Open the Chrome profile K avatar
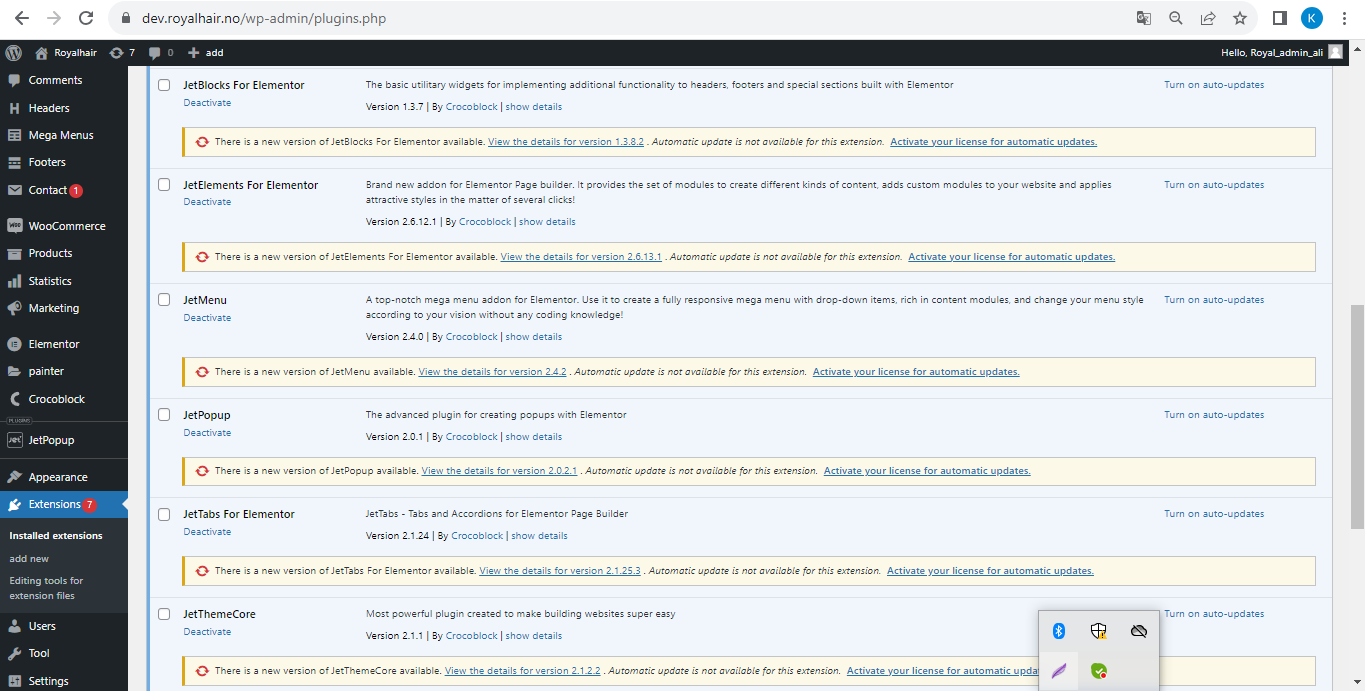The width and height of the screenshot is (1365, 691). 1312,18
